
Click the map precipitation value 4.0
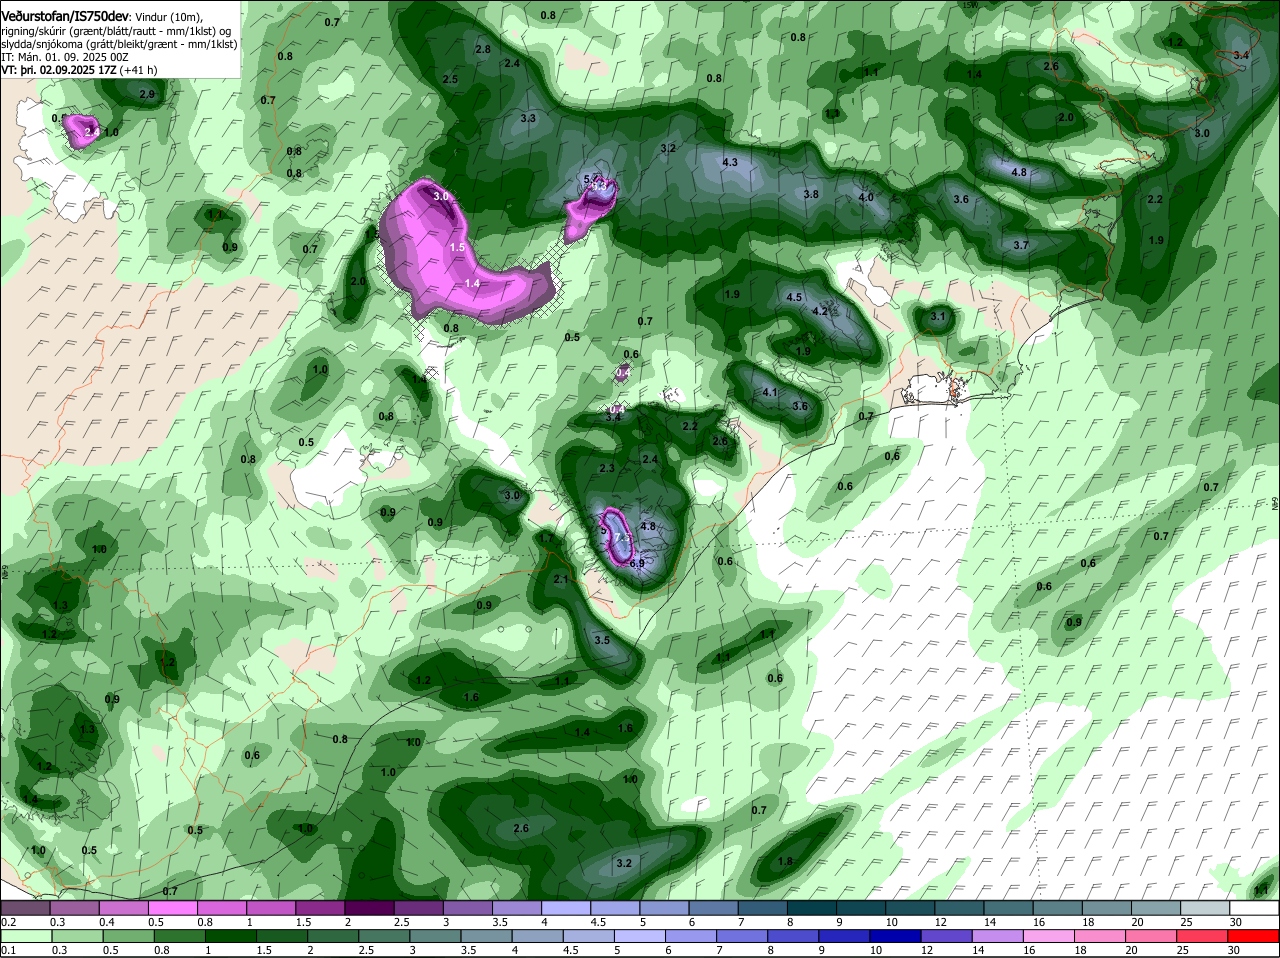(866, 197)
